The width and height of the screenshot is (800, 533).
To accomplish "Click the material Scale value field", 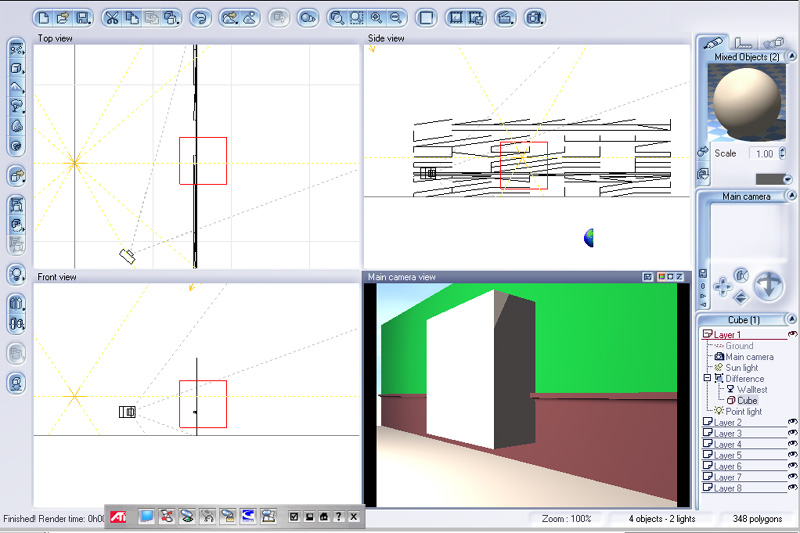I will point(763,154).
